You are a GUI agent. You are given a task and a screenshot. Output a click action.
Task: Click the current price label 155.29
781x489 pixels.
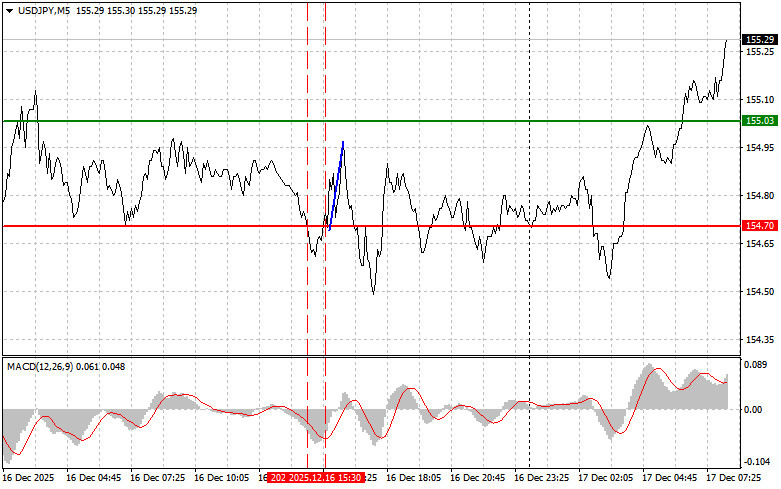pos(760,40)
